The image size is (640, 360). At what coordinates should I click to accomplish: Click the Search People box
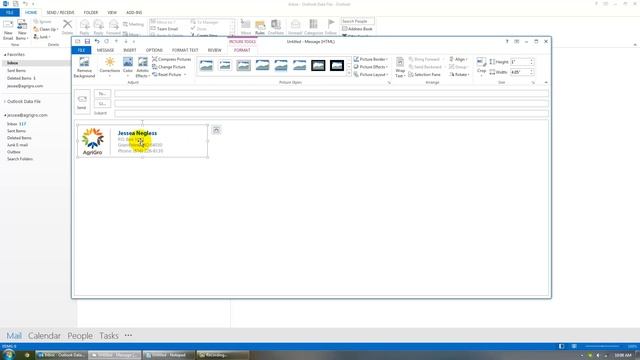click(358, 21)
